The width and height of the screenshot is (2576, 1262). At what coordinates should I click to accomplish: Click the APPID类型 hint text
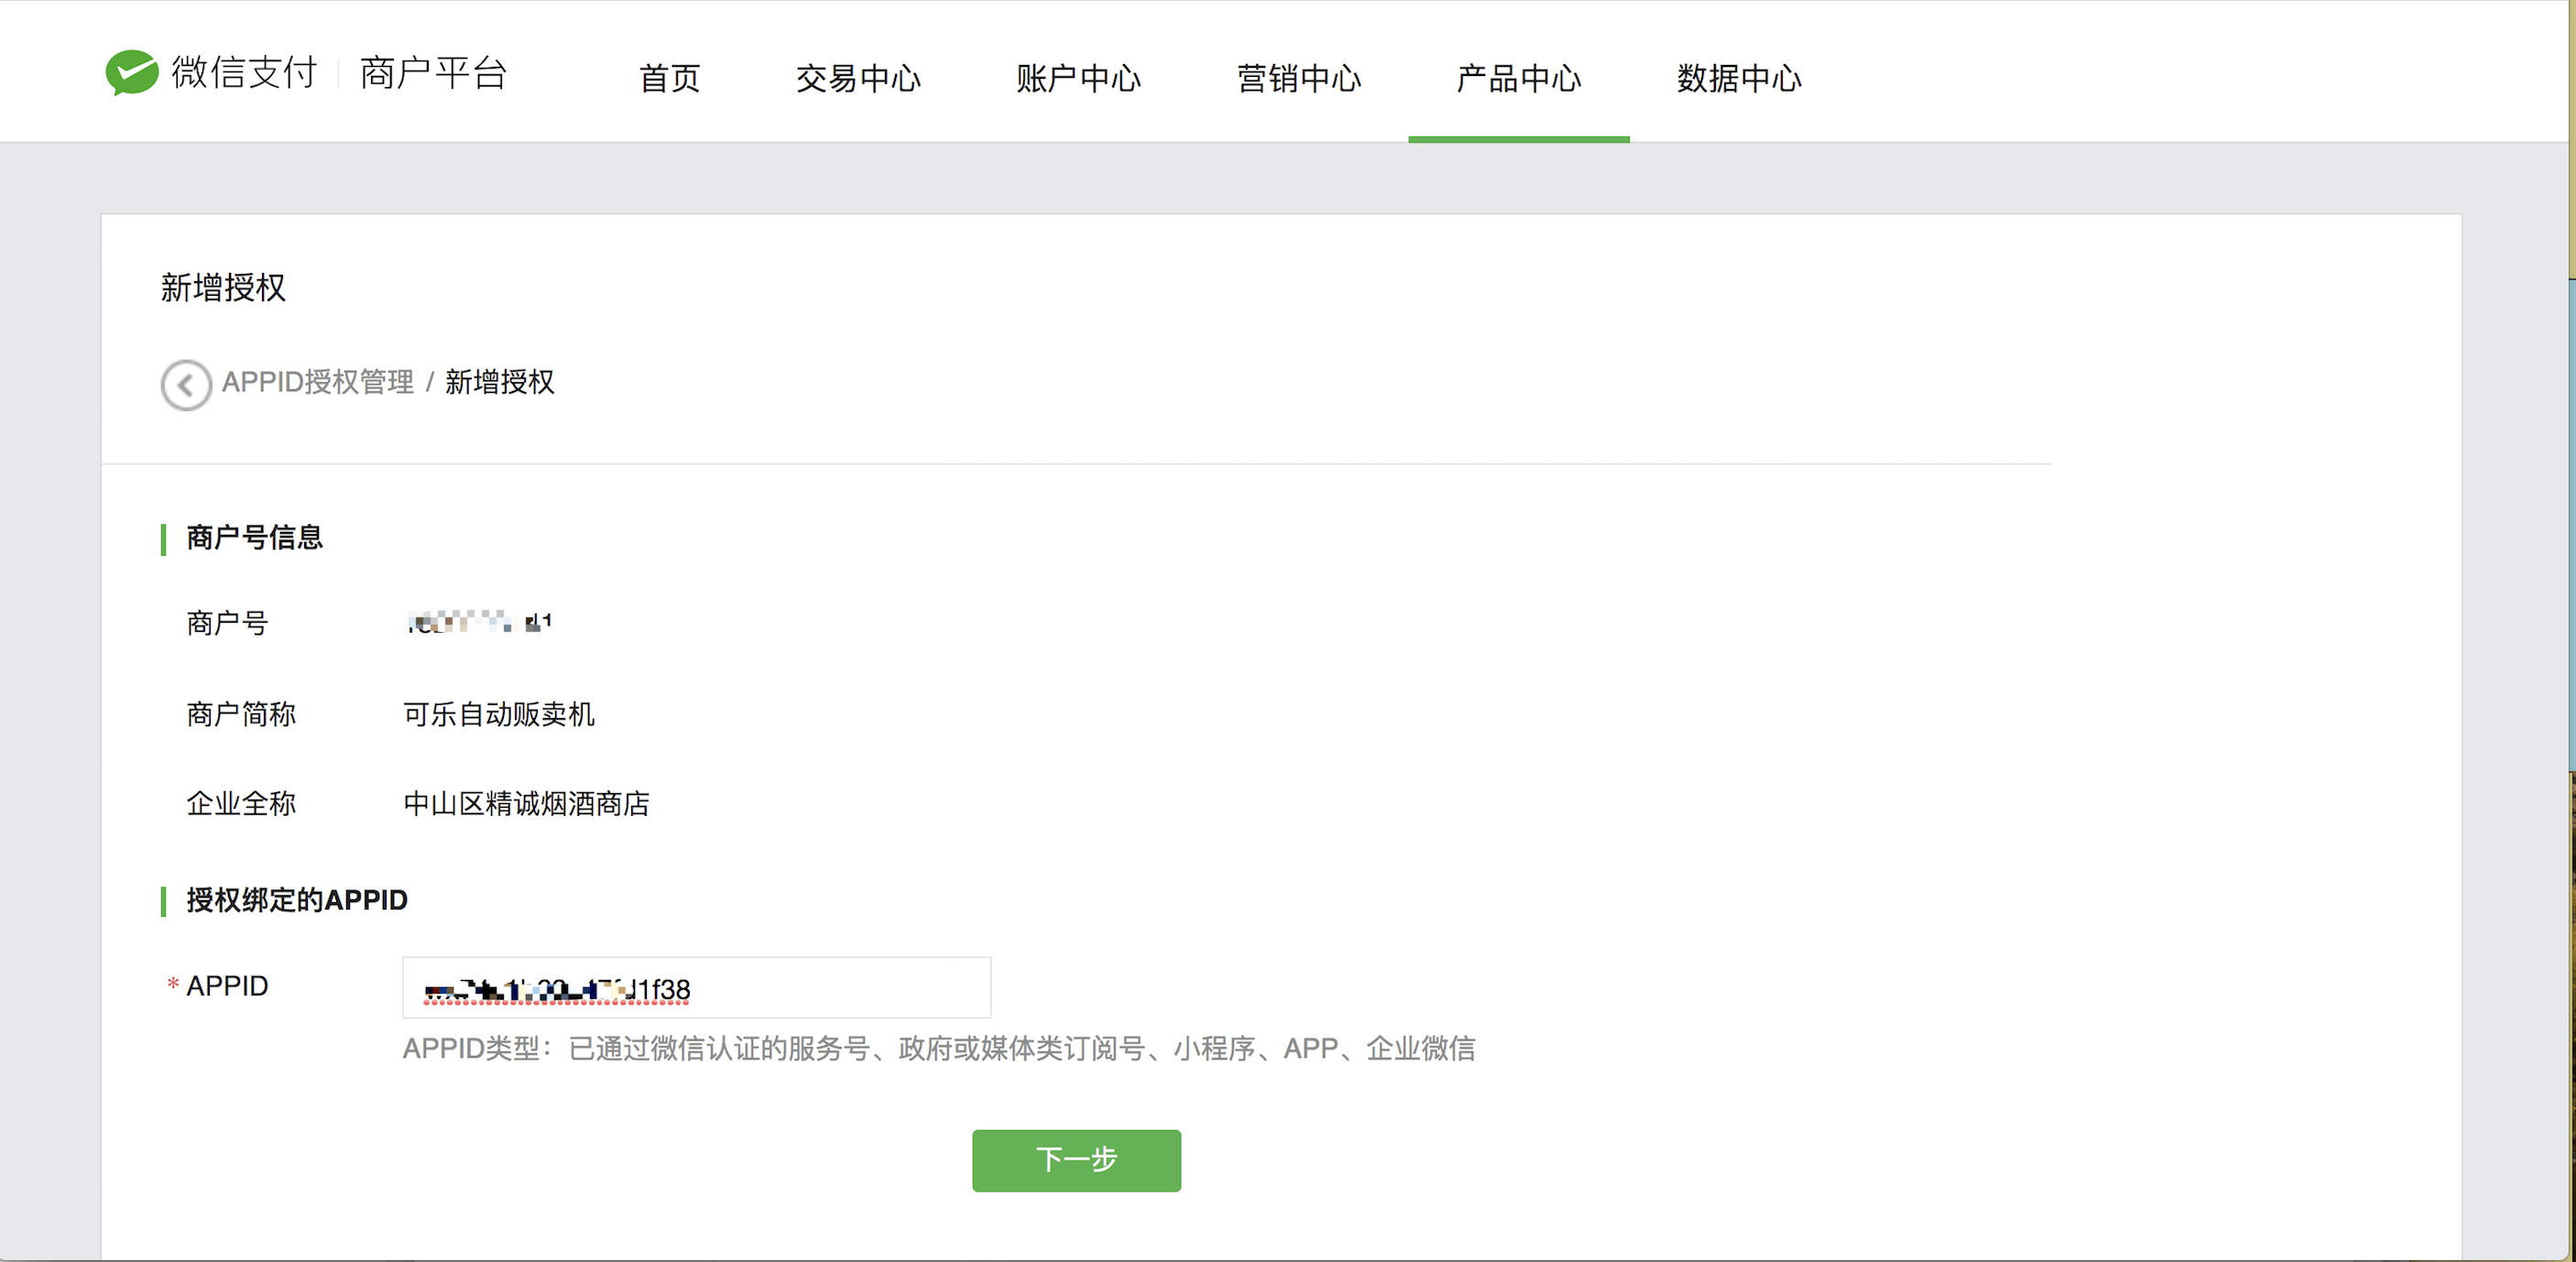click(x=938, y=1048)
